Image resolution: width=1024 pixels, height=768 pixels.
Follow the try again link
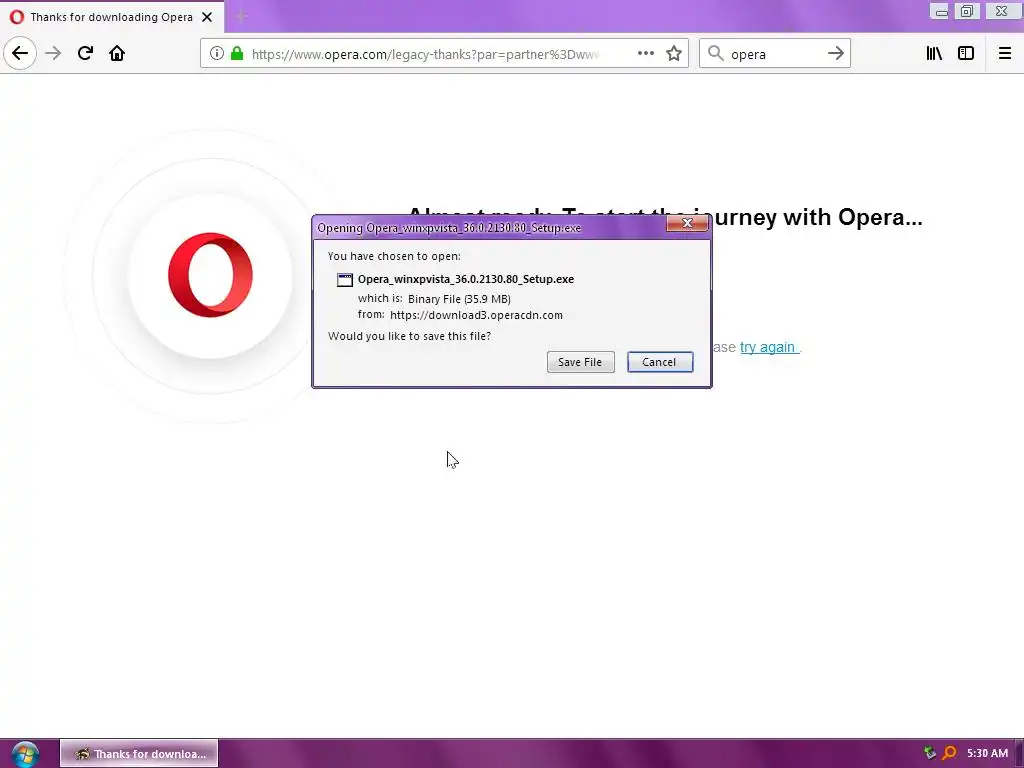pos(769,347)
